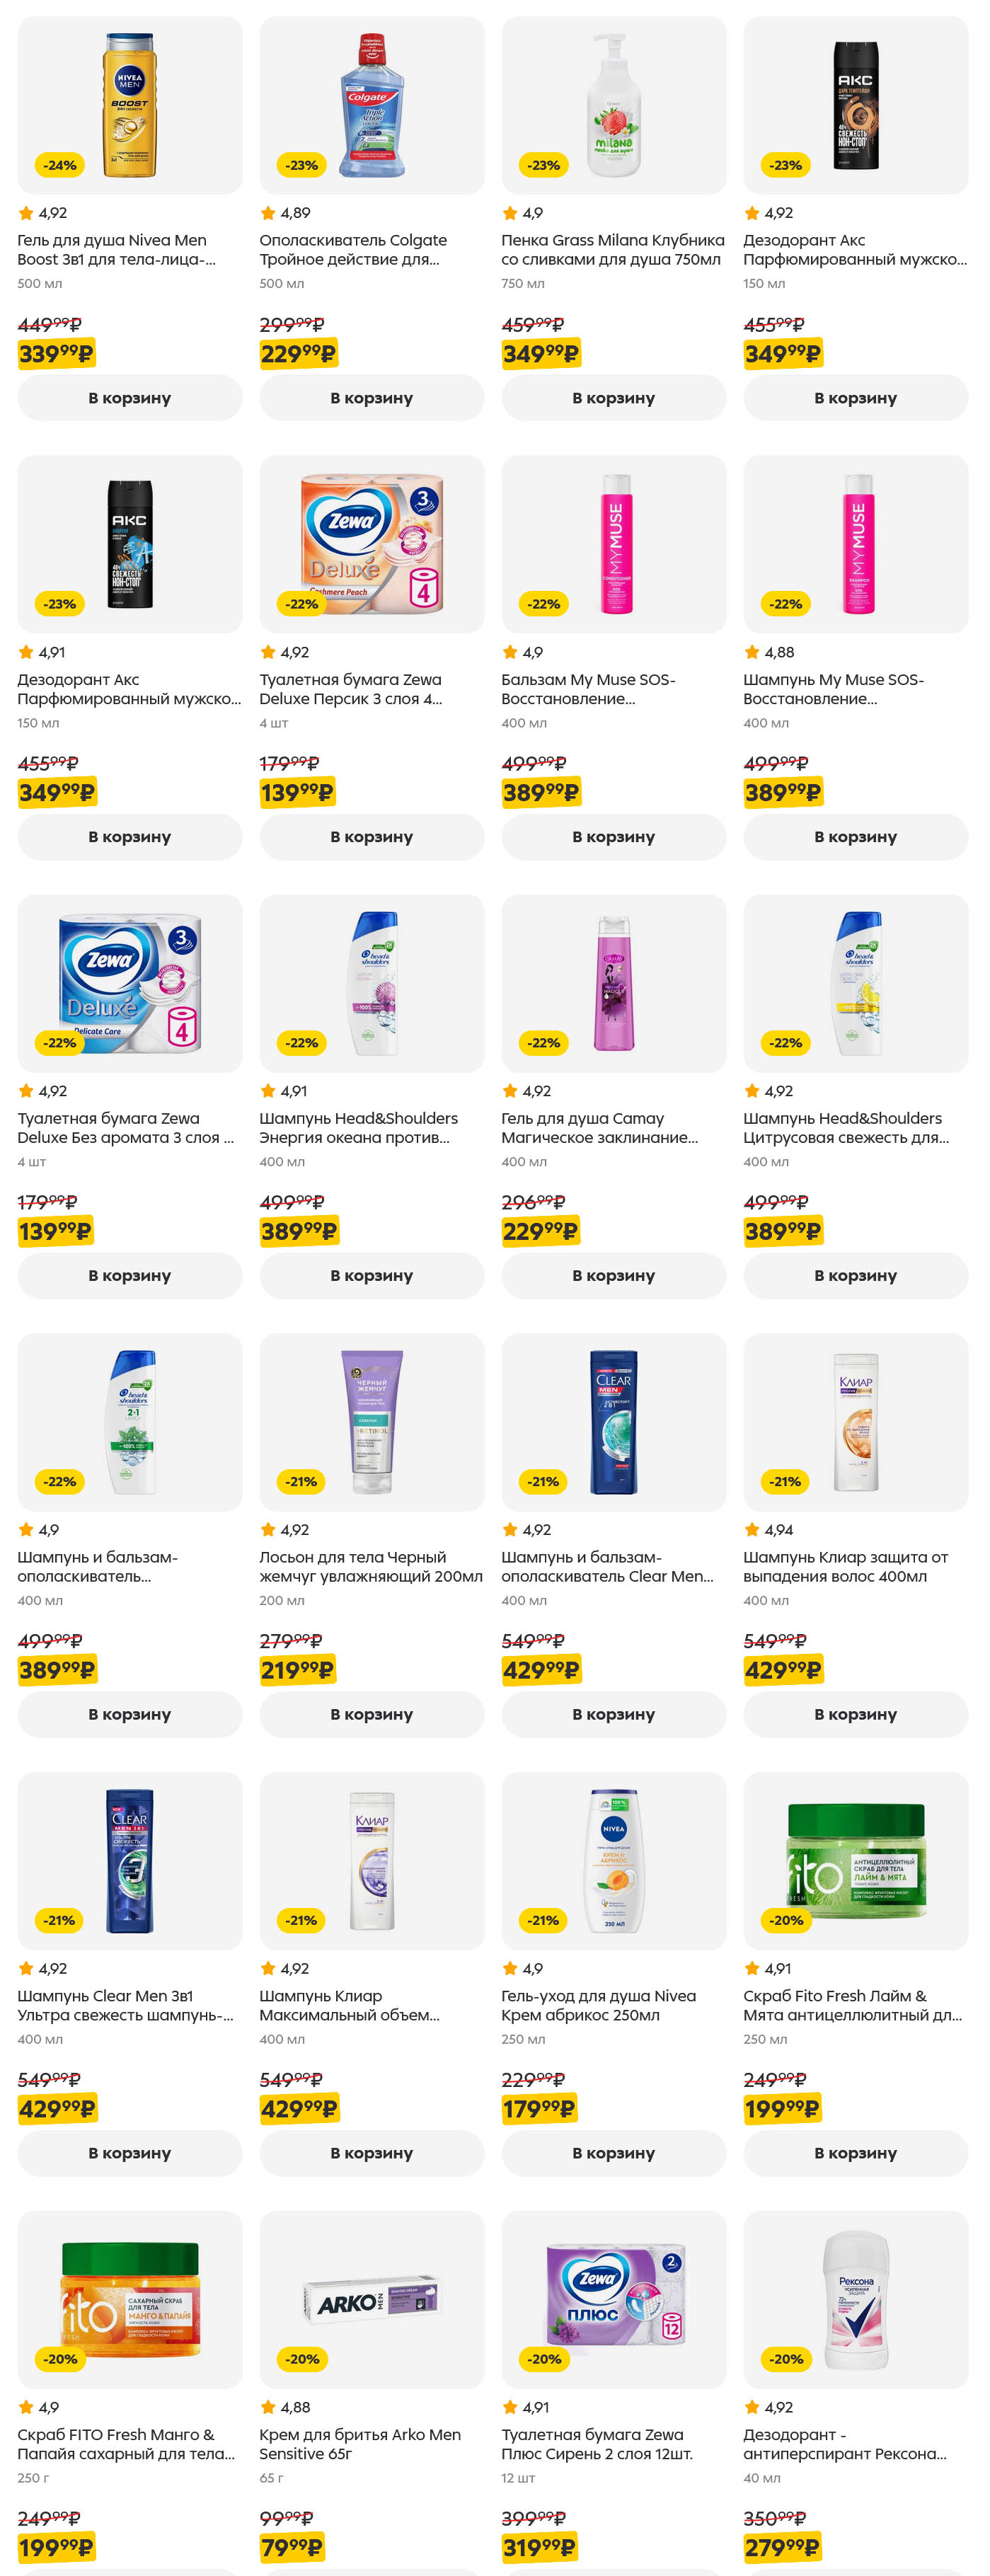Click the -20% badge on FITO Манго & Папайя scrub
Viewport: 990px width, 2576px height.
[x=60, y=2359]
